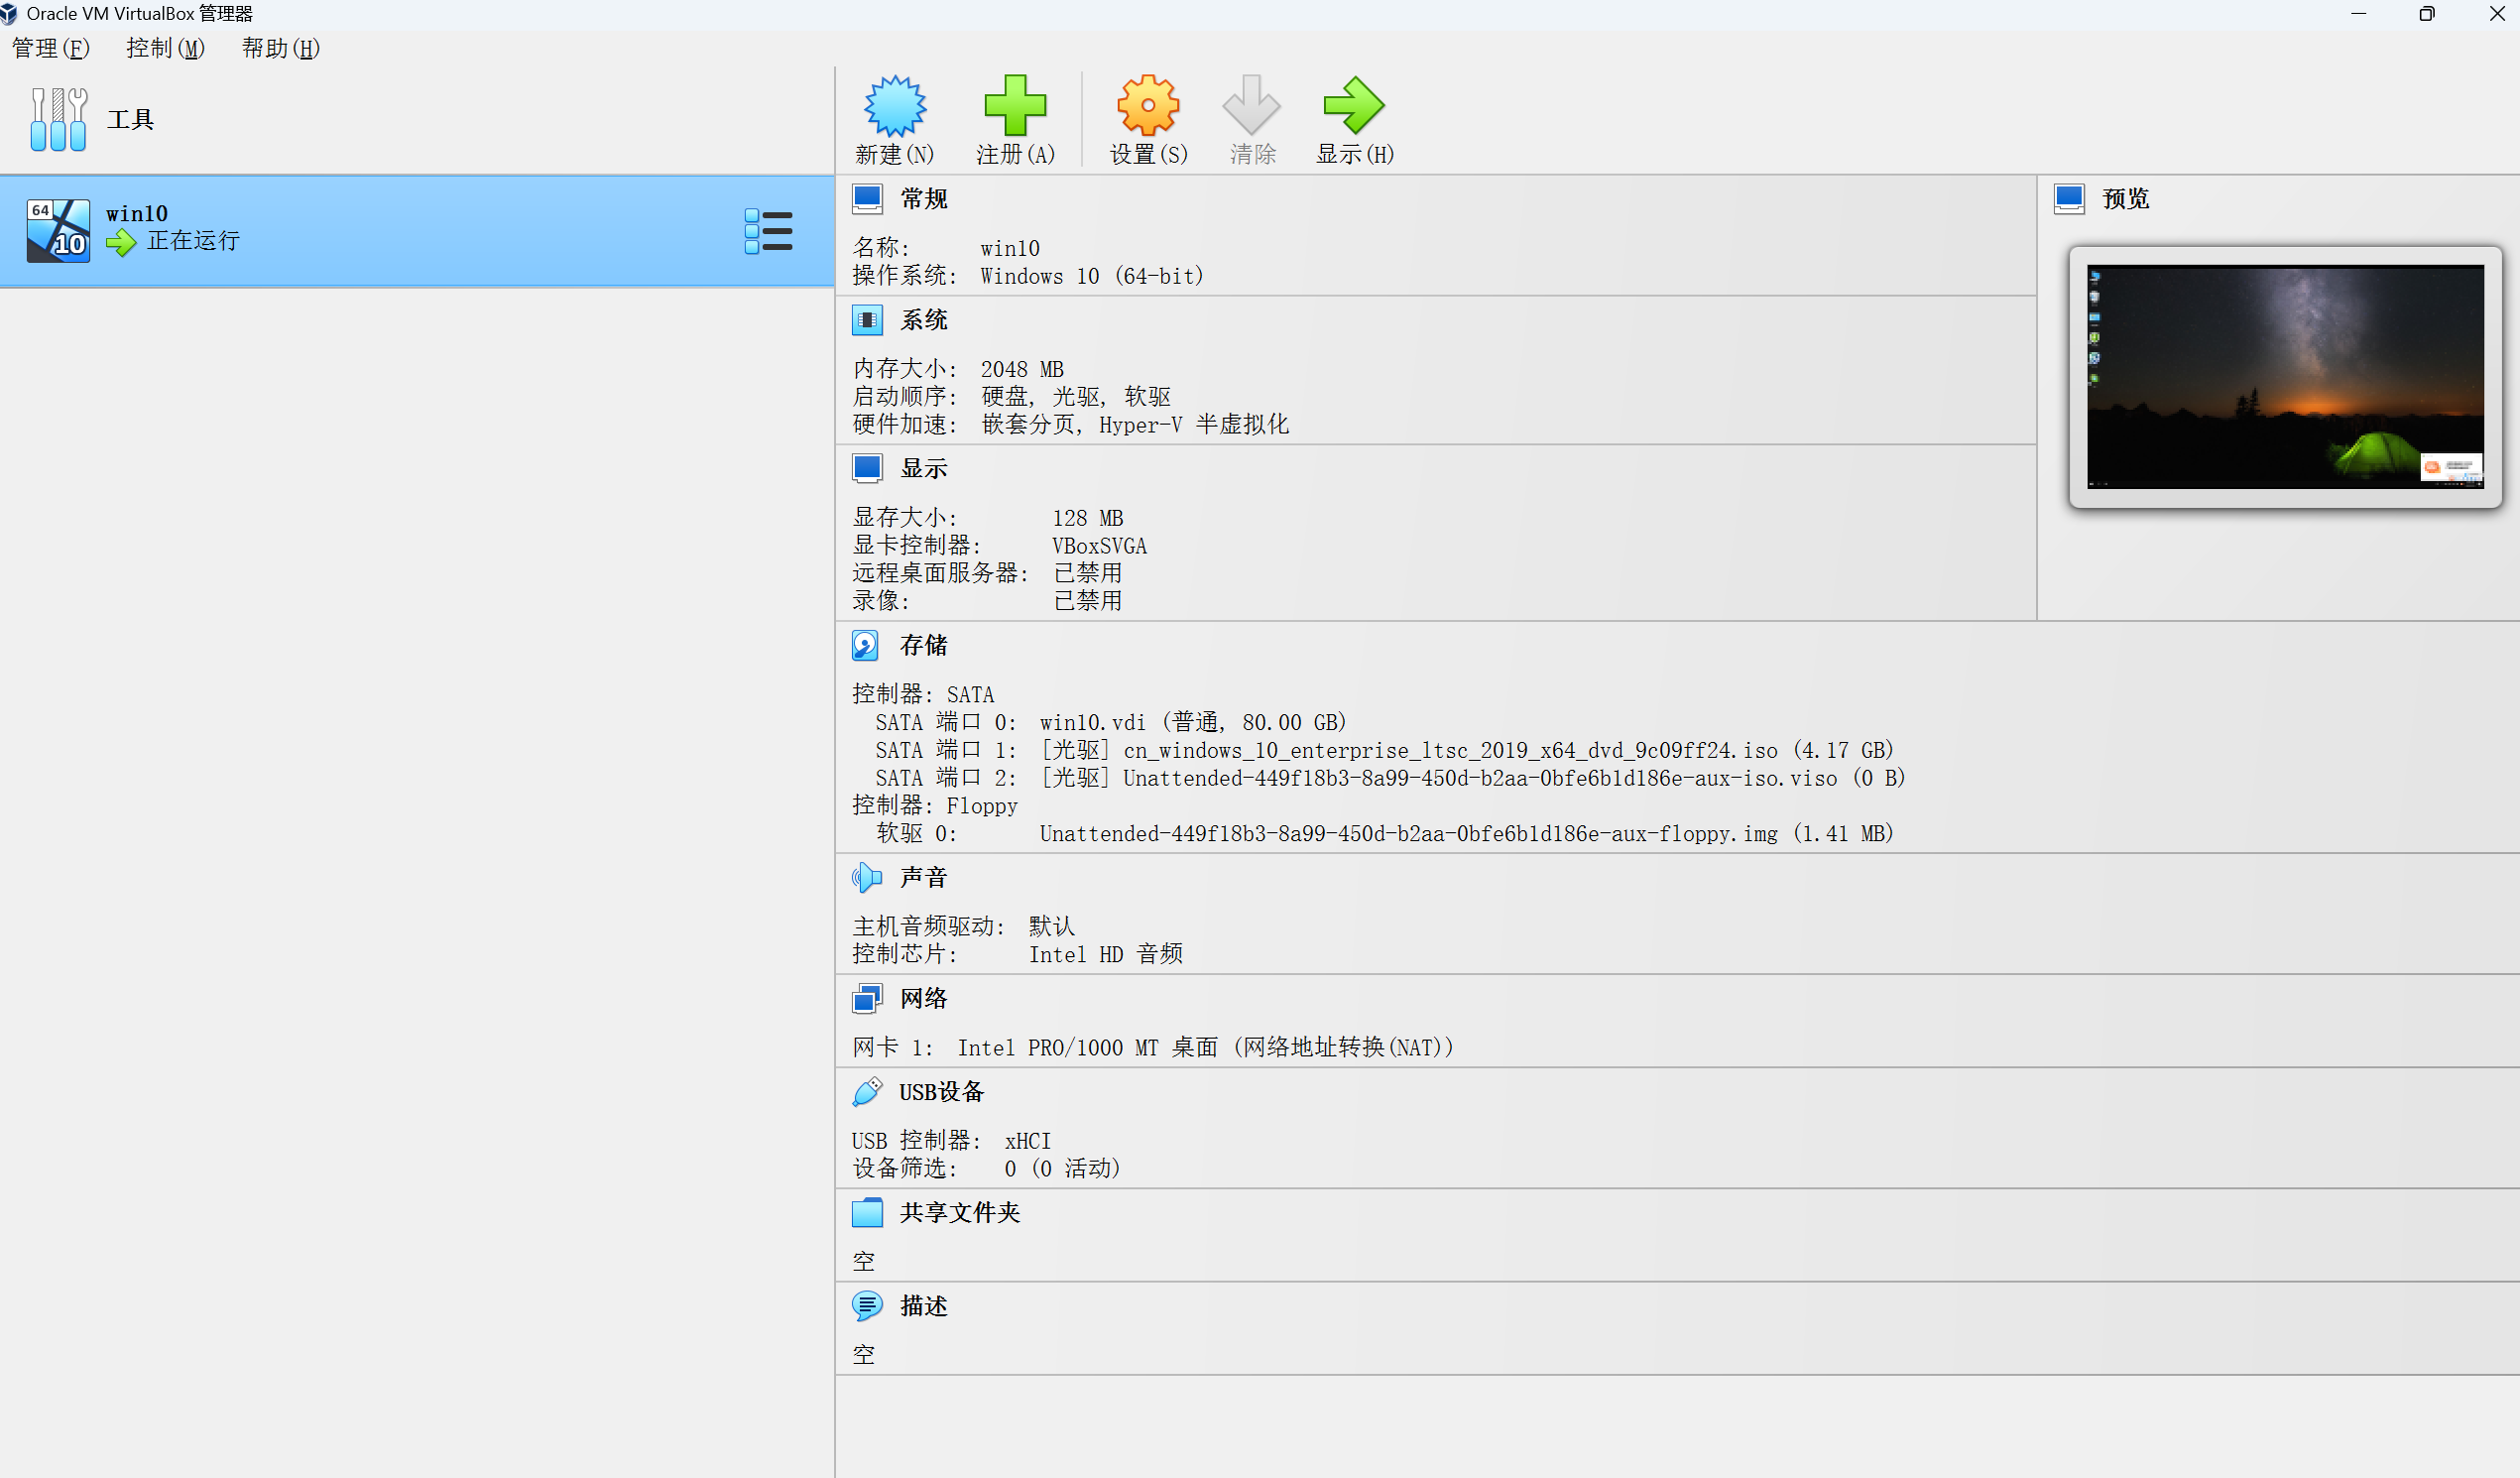Screen dimensions: 2520x1478
Task: Open the 存储 section heading
Action: point(923,645)
